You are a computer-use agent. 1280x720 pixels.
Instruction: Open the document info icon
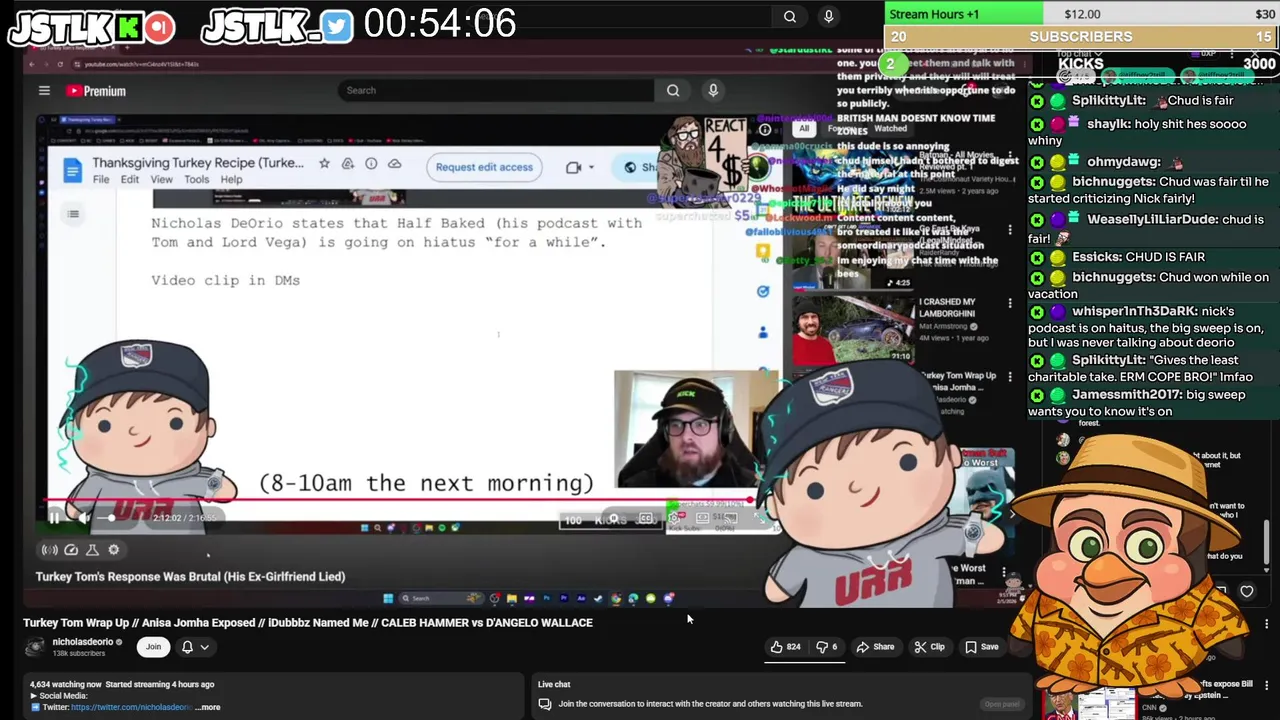click(x=371, y=163)
